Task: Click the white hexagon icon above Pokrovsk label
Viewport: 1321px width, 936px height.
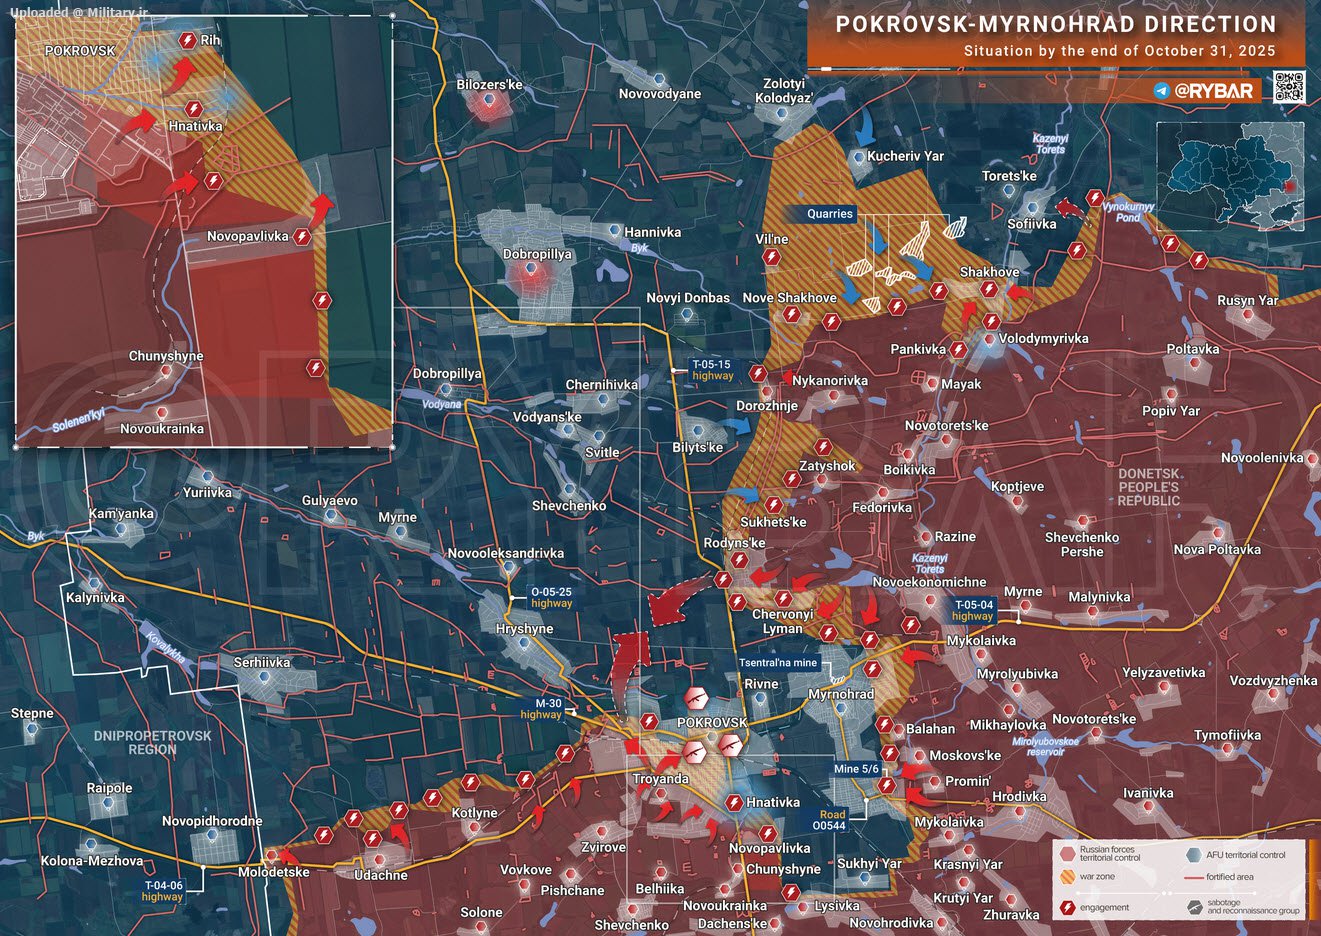Action: [x=697, y=698]
